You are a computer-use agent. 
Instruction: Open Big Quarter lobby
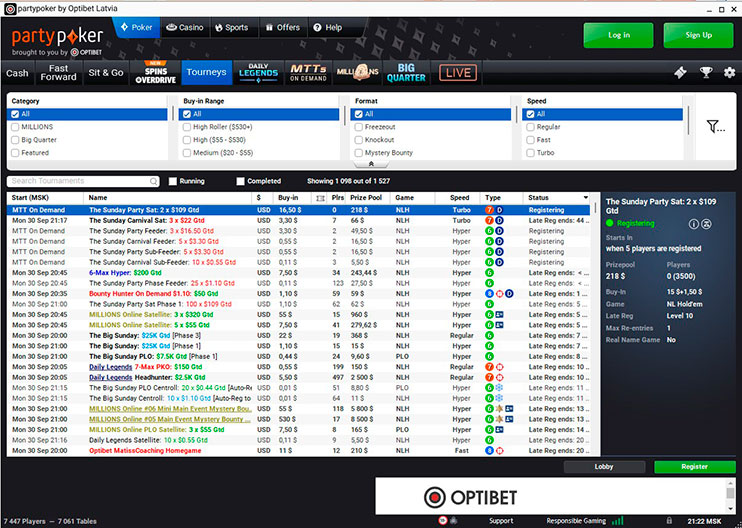click(406, 72)
